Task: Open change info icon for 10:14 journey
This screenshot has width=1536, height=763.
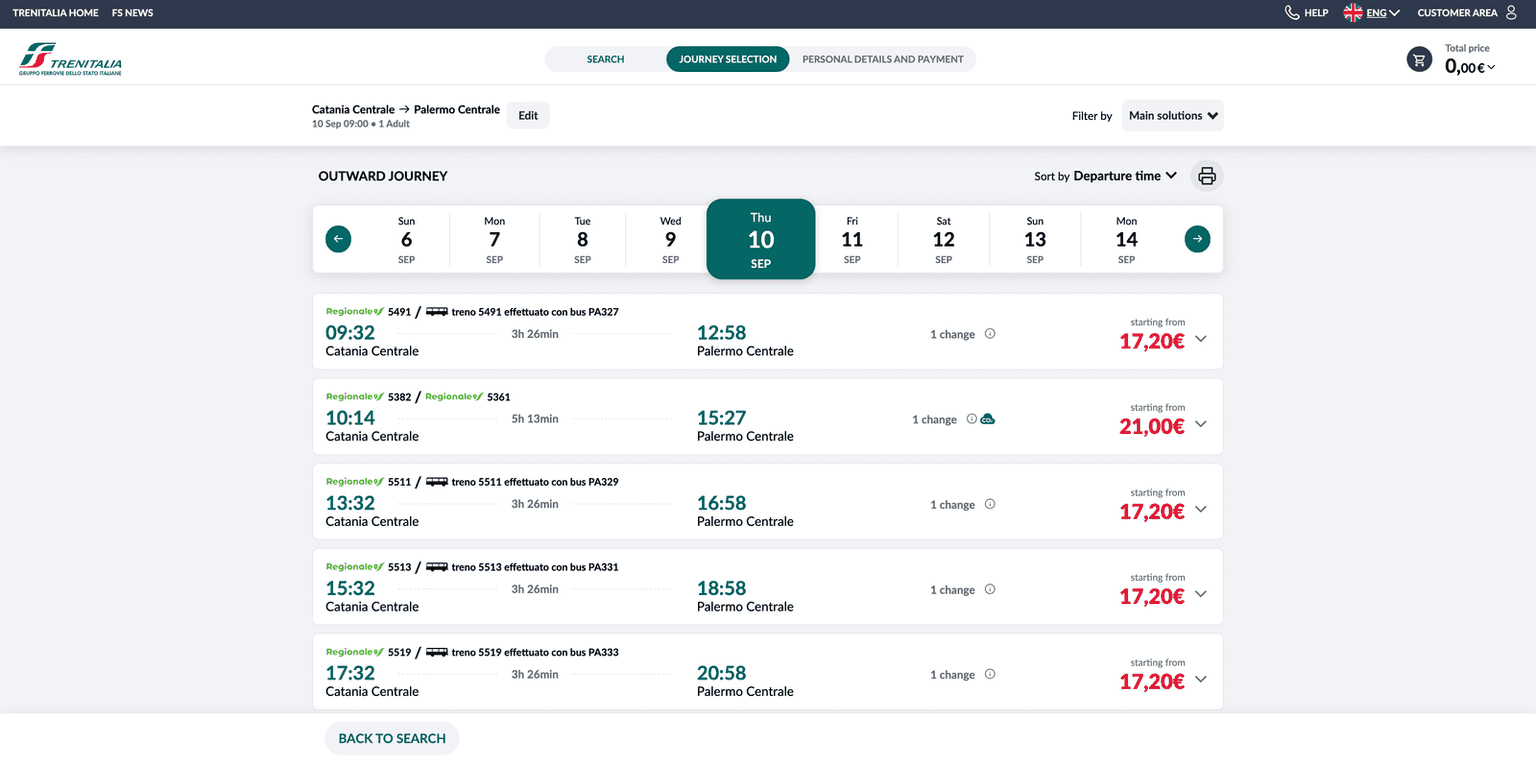Action: point(971,419)
